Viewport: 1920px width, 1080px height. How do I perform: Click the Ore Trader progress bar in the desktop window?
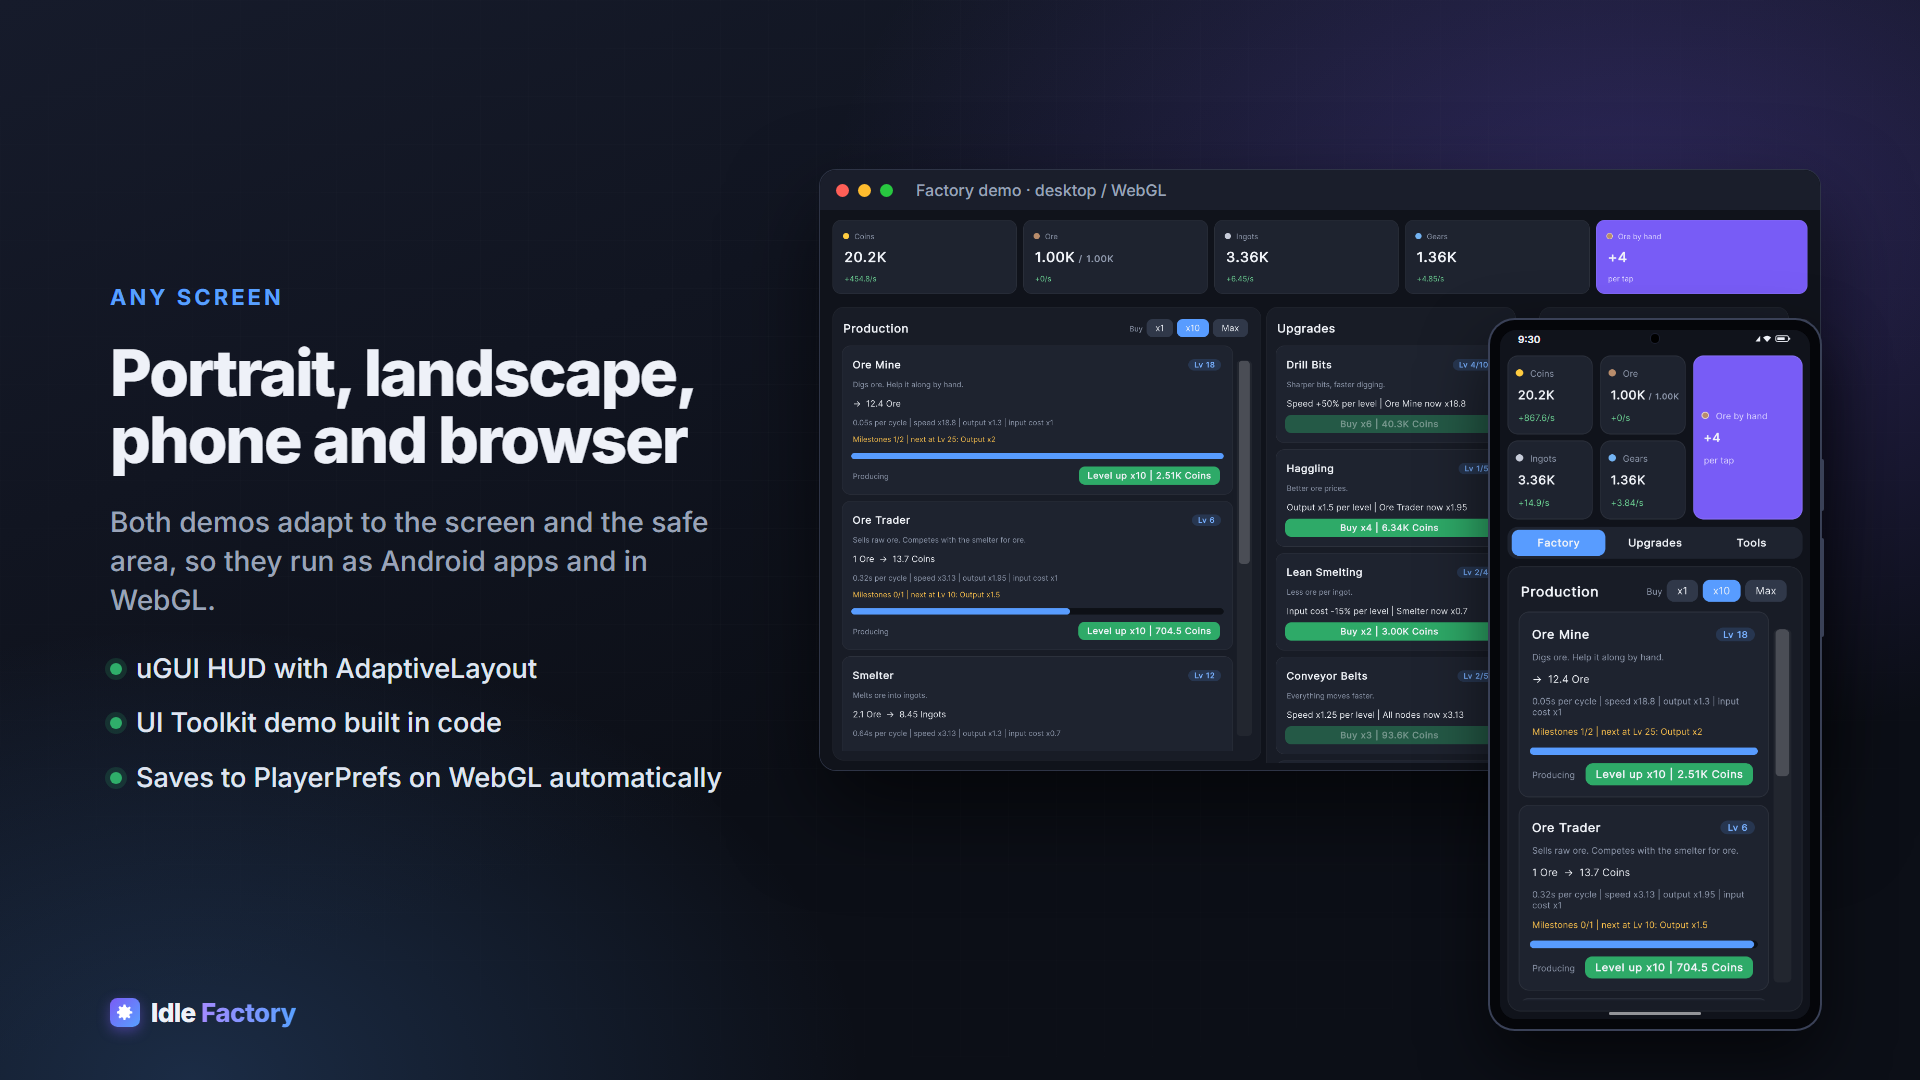1037,611
